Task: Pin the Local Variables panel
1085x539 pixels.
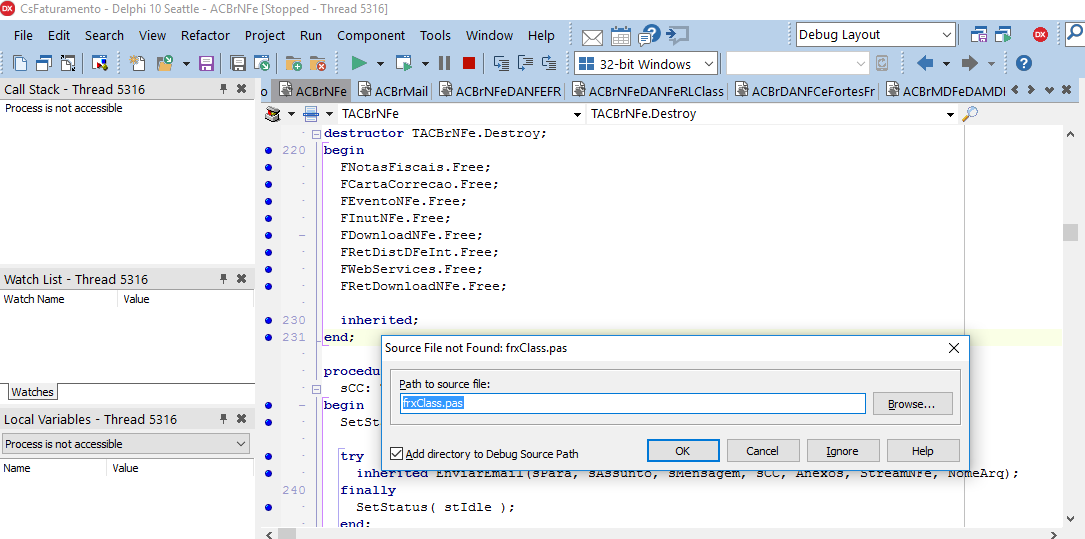Action: (223, 419)
